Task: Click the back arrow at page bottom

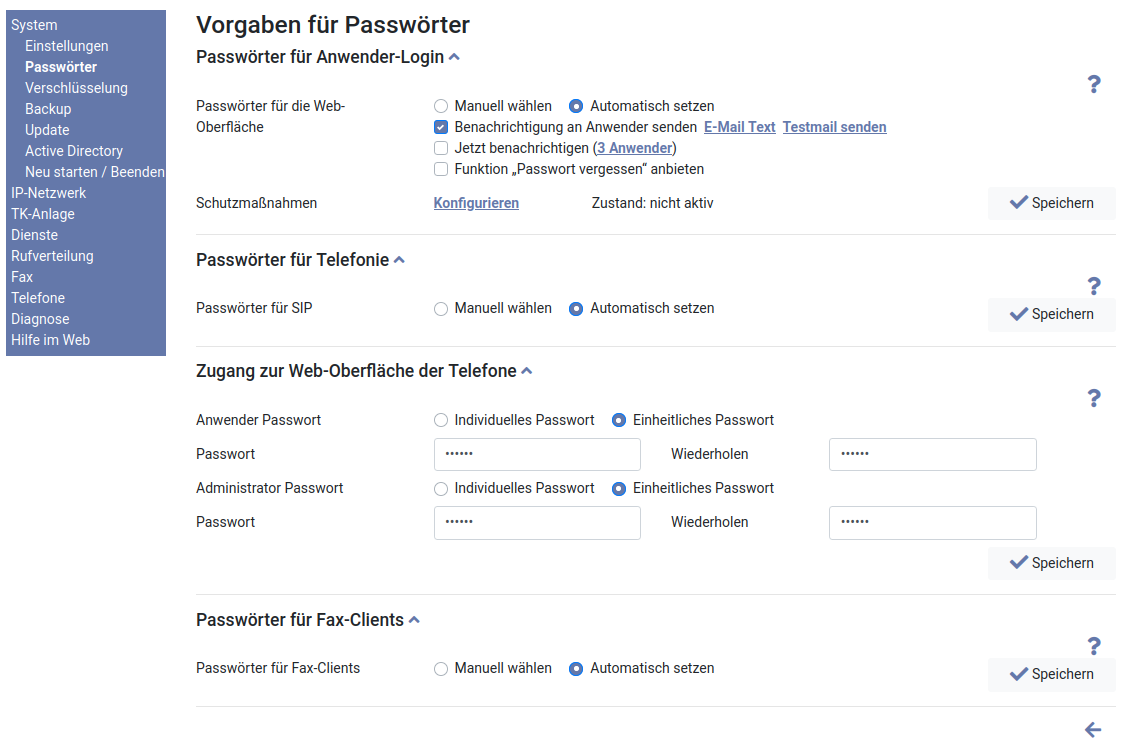Action: [x=1093, y=730]
